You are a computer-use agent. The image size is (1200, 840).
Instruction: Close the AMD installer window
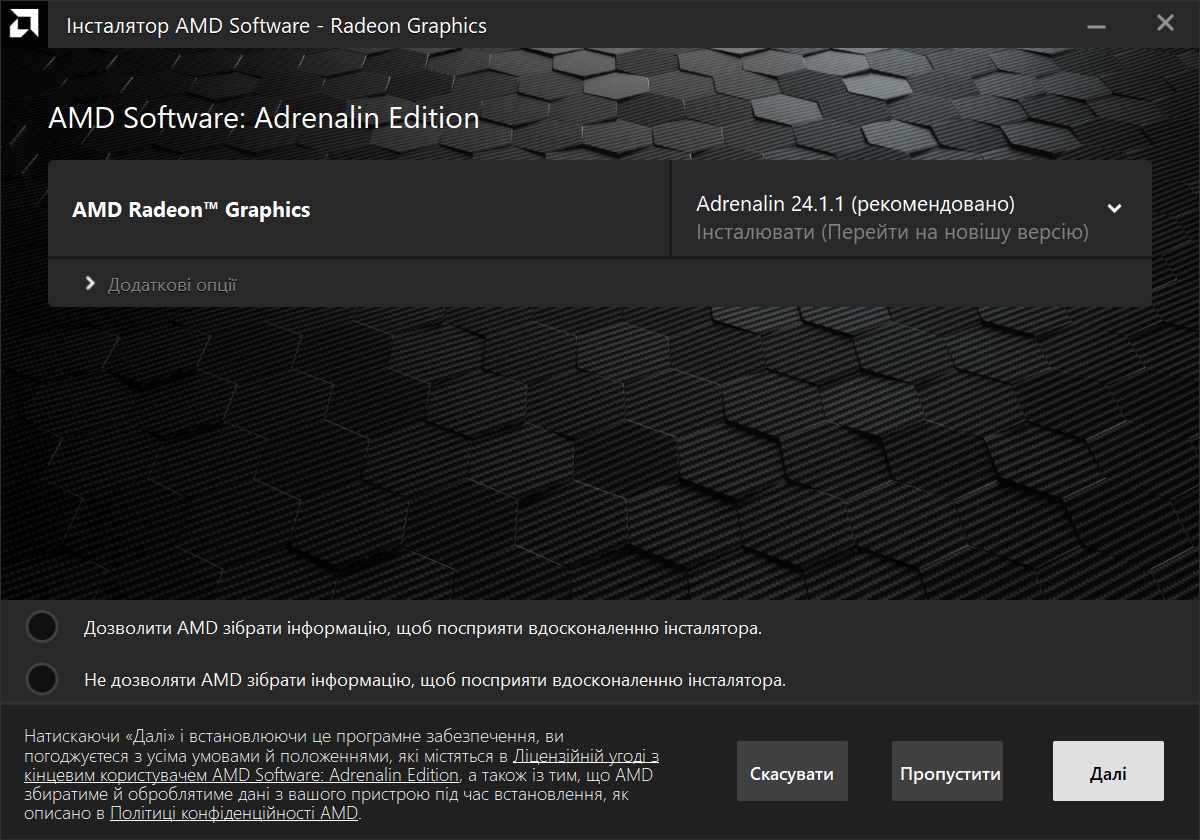click(1164, 23)
